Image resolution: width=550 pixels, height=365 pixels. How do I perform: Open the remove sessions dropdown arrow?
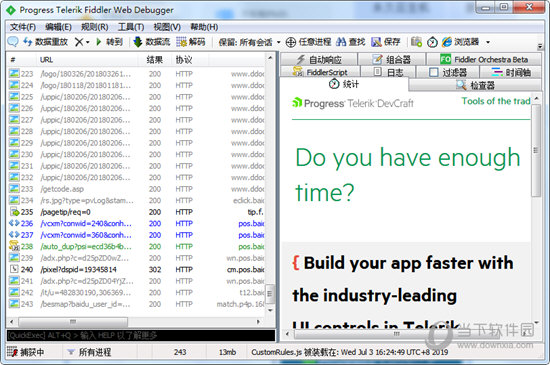(x=88, y=42)
